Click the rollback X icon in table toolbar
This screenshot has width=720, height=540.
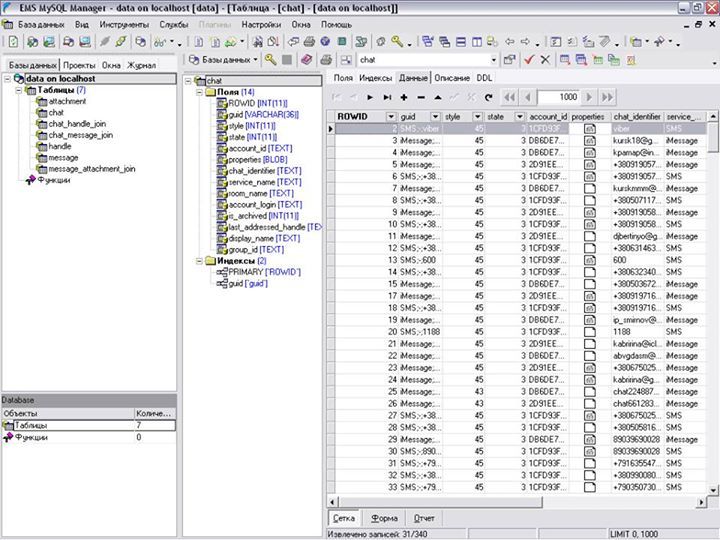click(545, 60)
